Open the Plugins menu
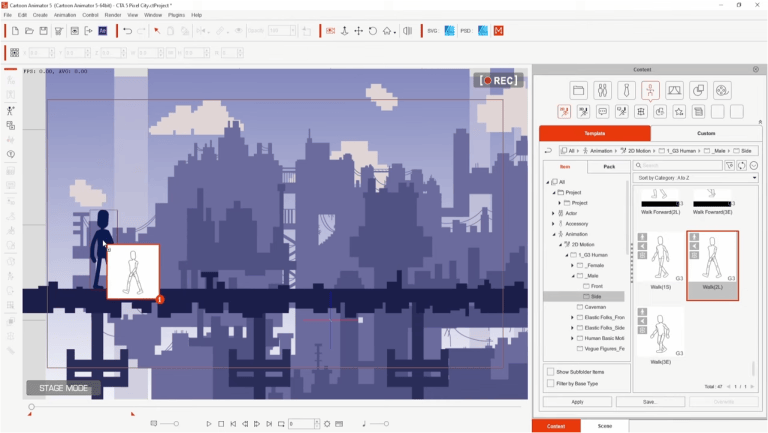This screenshot has width=768, height=433. (x=176, y=15)
